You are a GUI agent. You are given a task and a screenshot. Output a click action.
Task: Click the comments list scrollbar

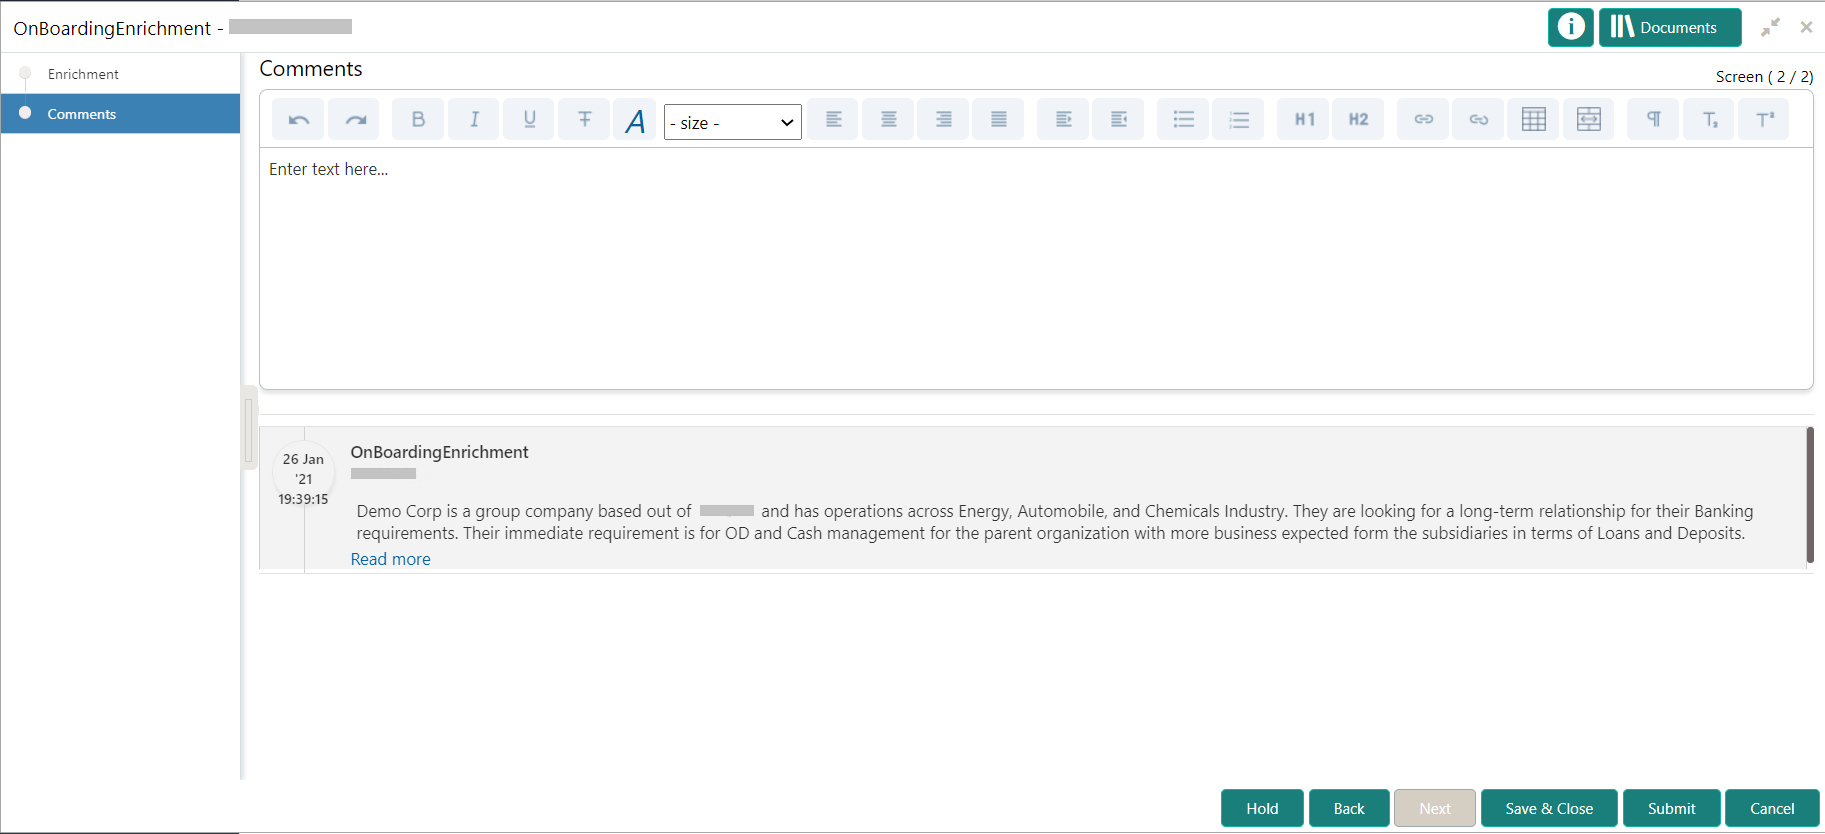(1810, 495)
